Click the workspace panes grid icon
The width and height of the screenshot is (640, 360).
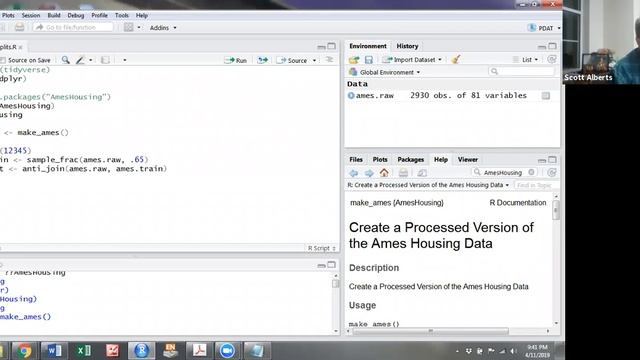pyautogui.click(x=129, y=27)
